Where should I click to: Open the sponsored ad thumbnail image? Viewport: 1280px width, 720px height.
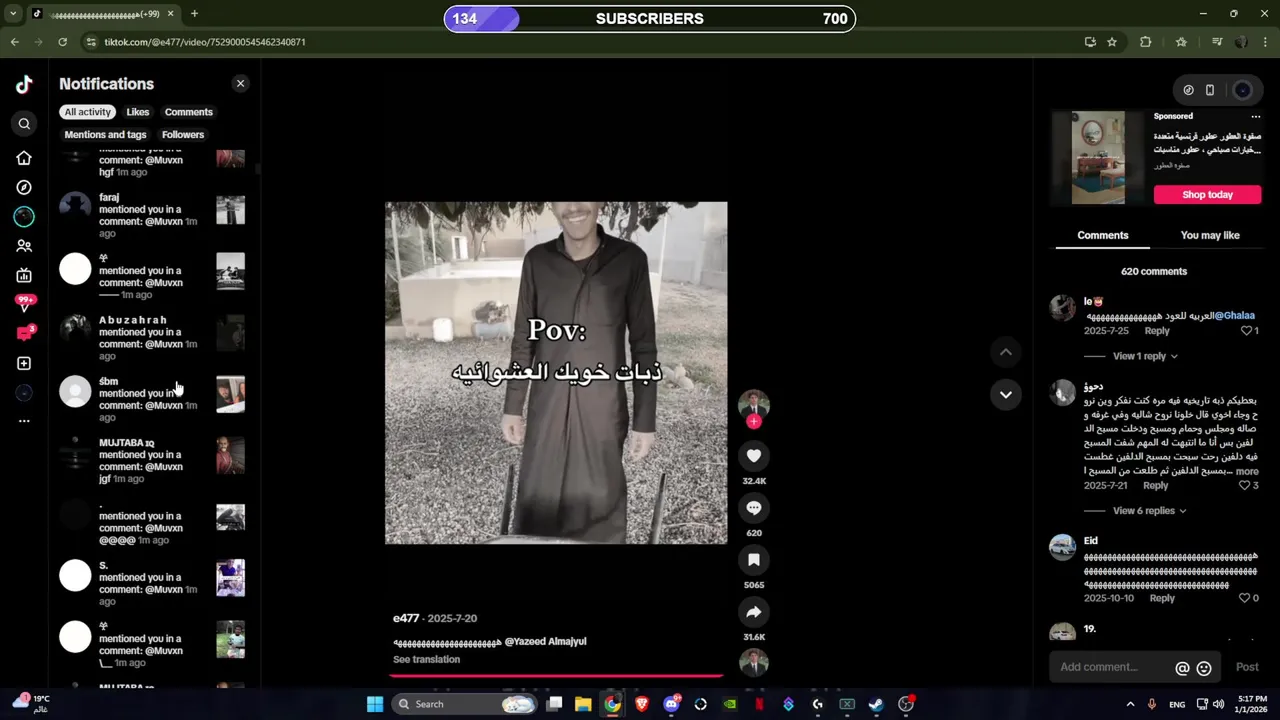tap(1098, 157)
